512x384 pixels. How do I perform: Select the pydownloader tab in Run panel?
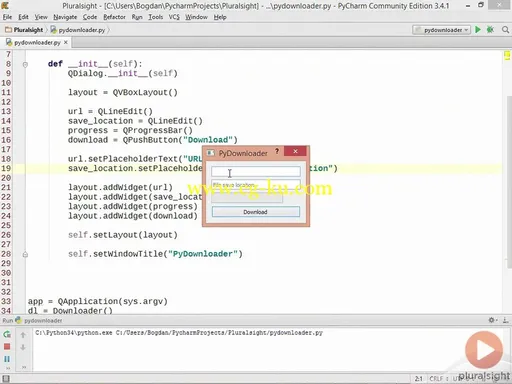pos(43,320)
